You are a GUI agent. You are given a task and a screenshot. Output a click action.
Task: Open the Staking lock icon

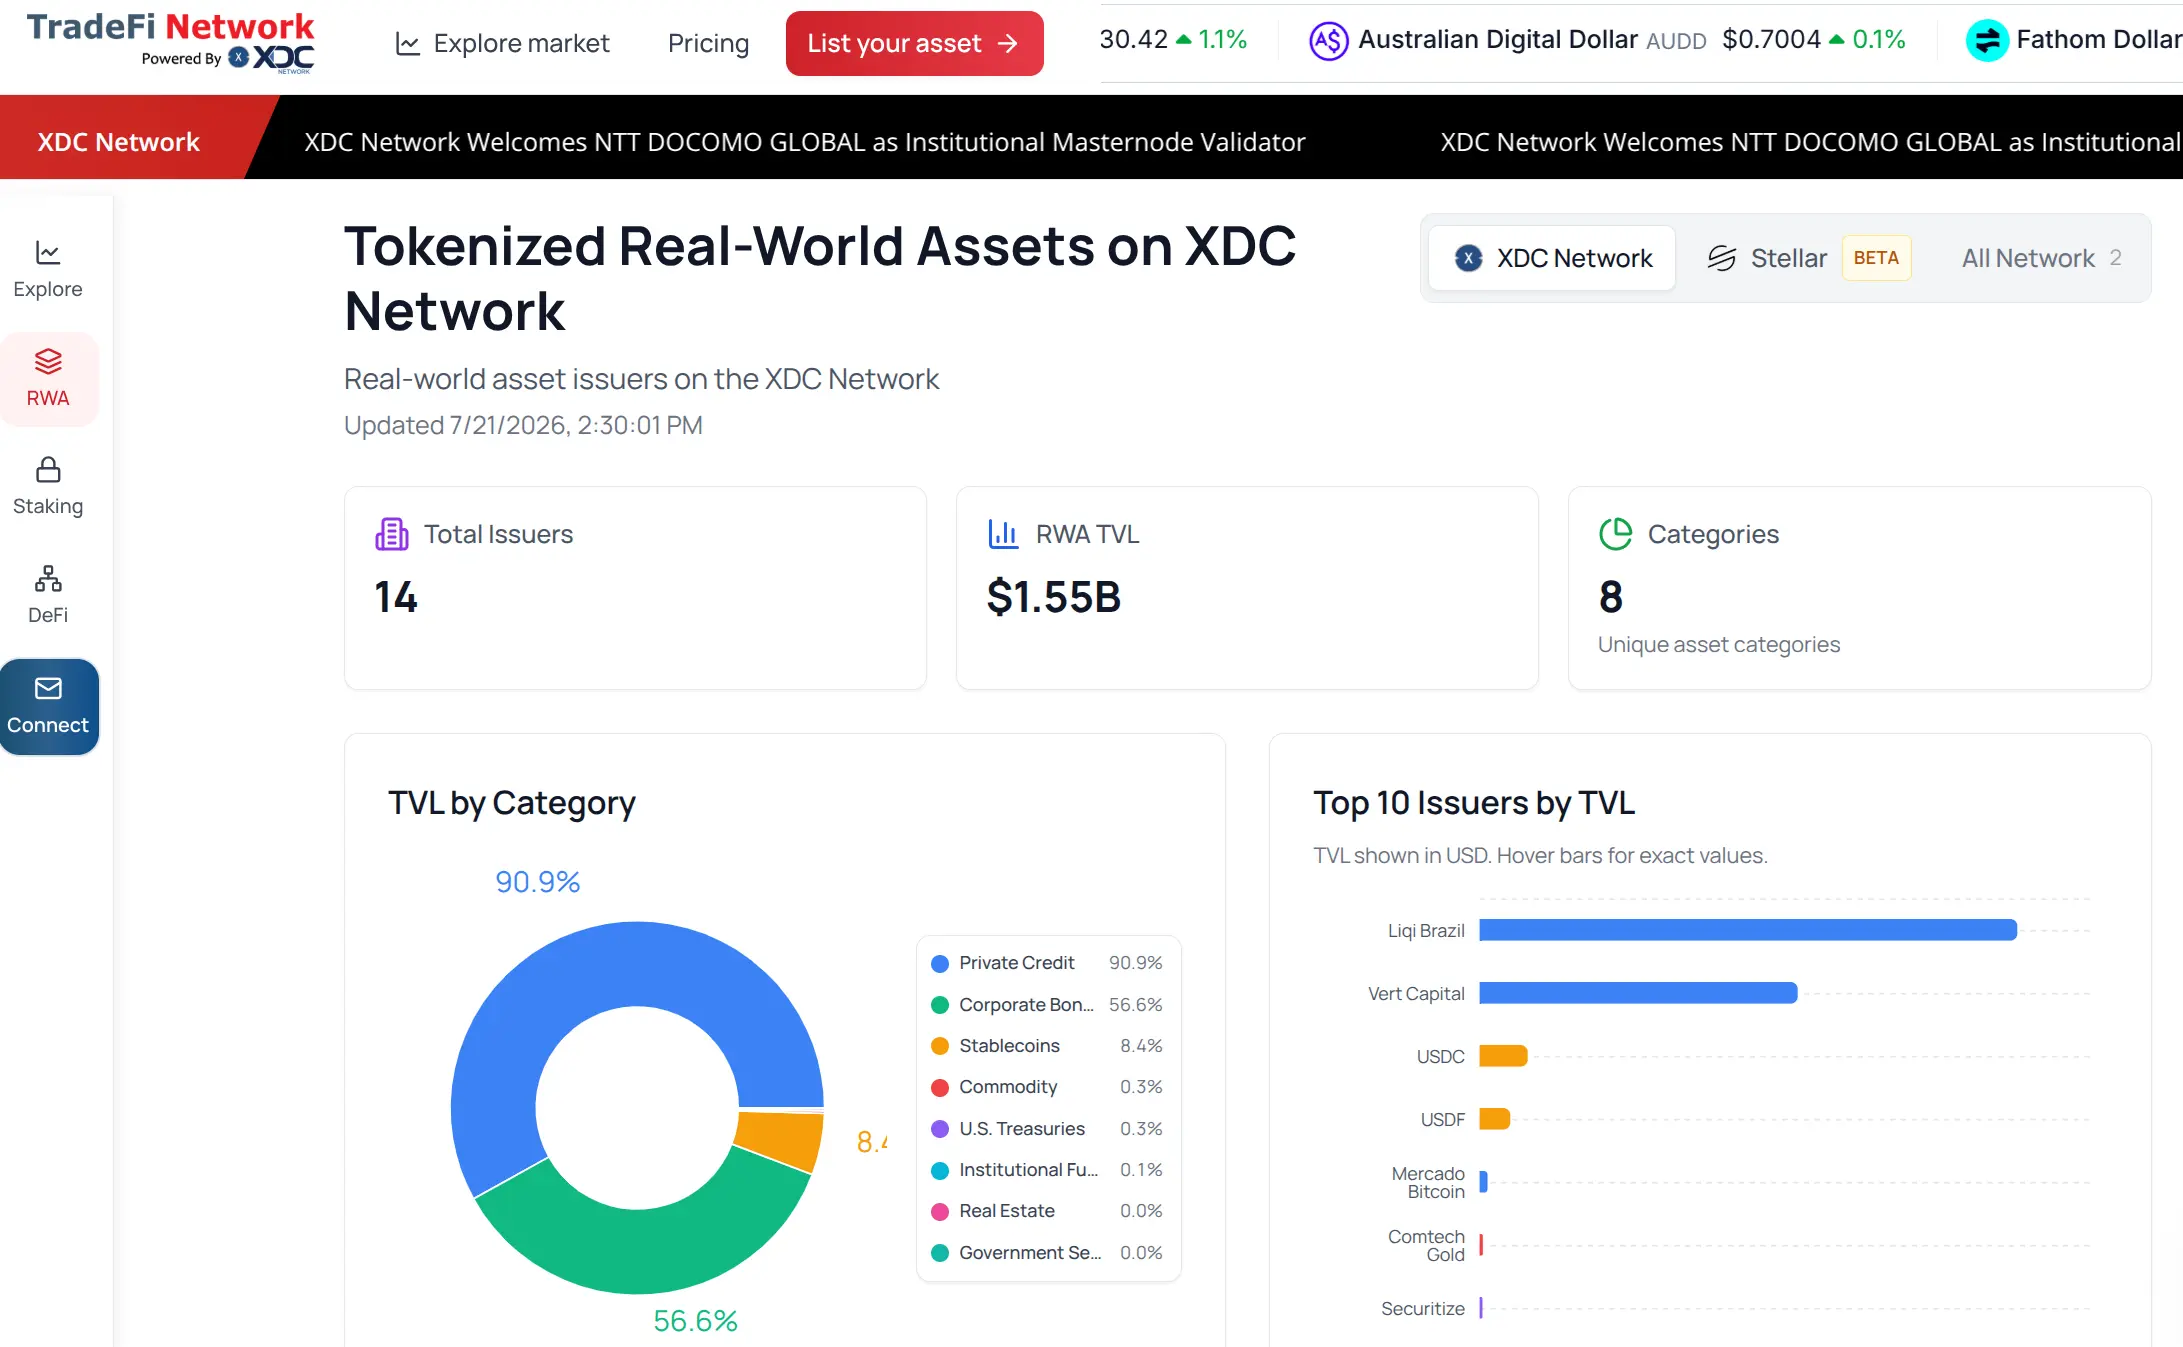48,470
